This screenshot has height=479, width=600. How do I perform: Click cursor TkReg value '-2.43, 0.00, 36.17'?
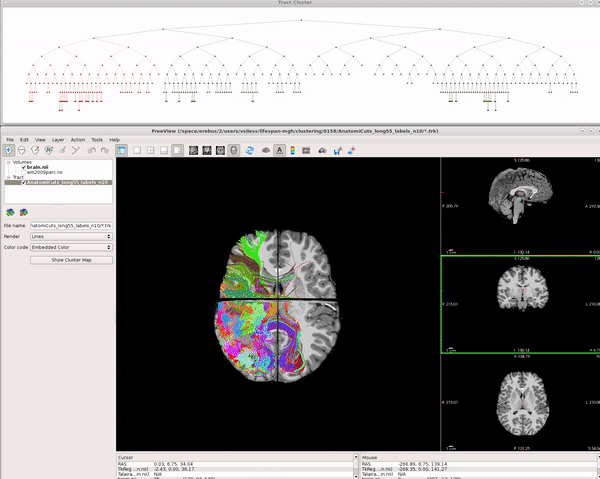point(174,469)
